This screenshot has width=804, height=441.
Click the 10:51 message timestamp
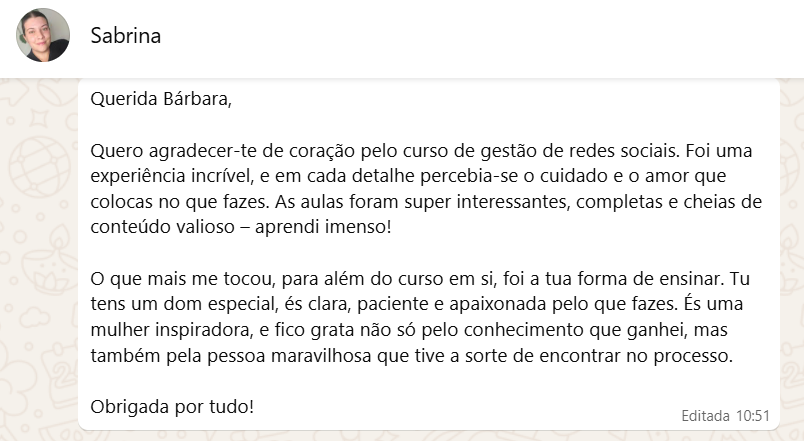(x=752, y=414)
